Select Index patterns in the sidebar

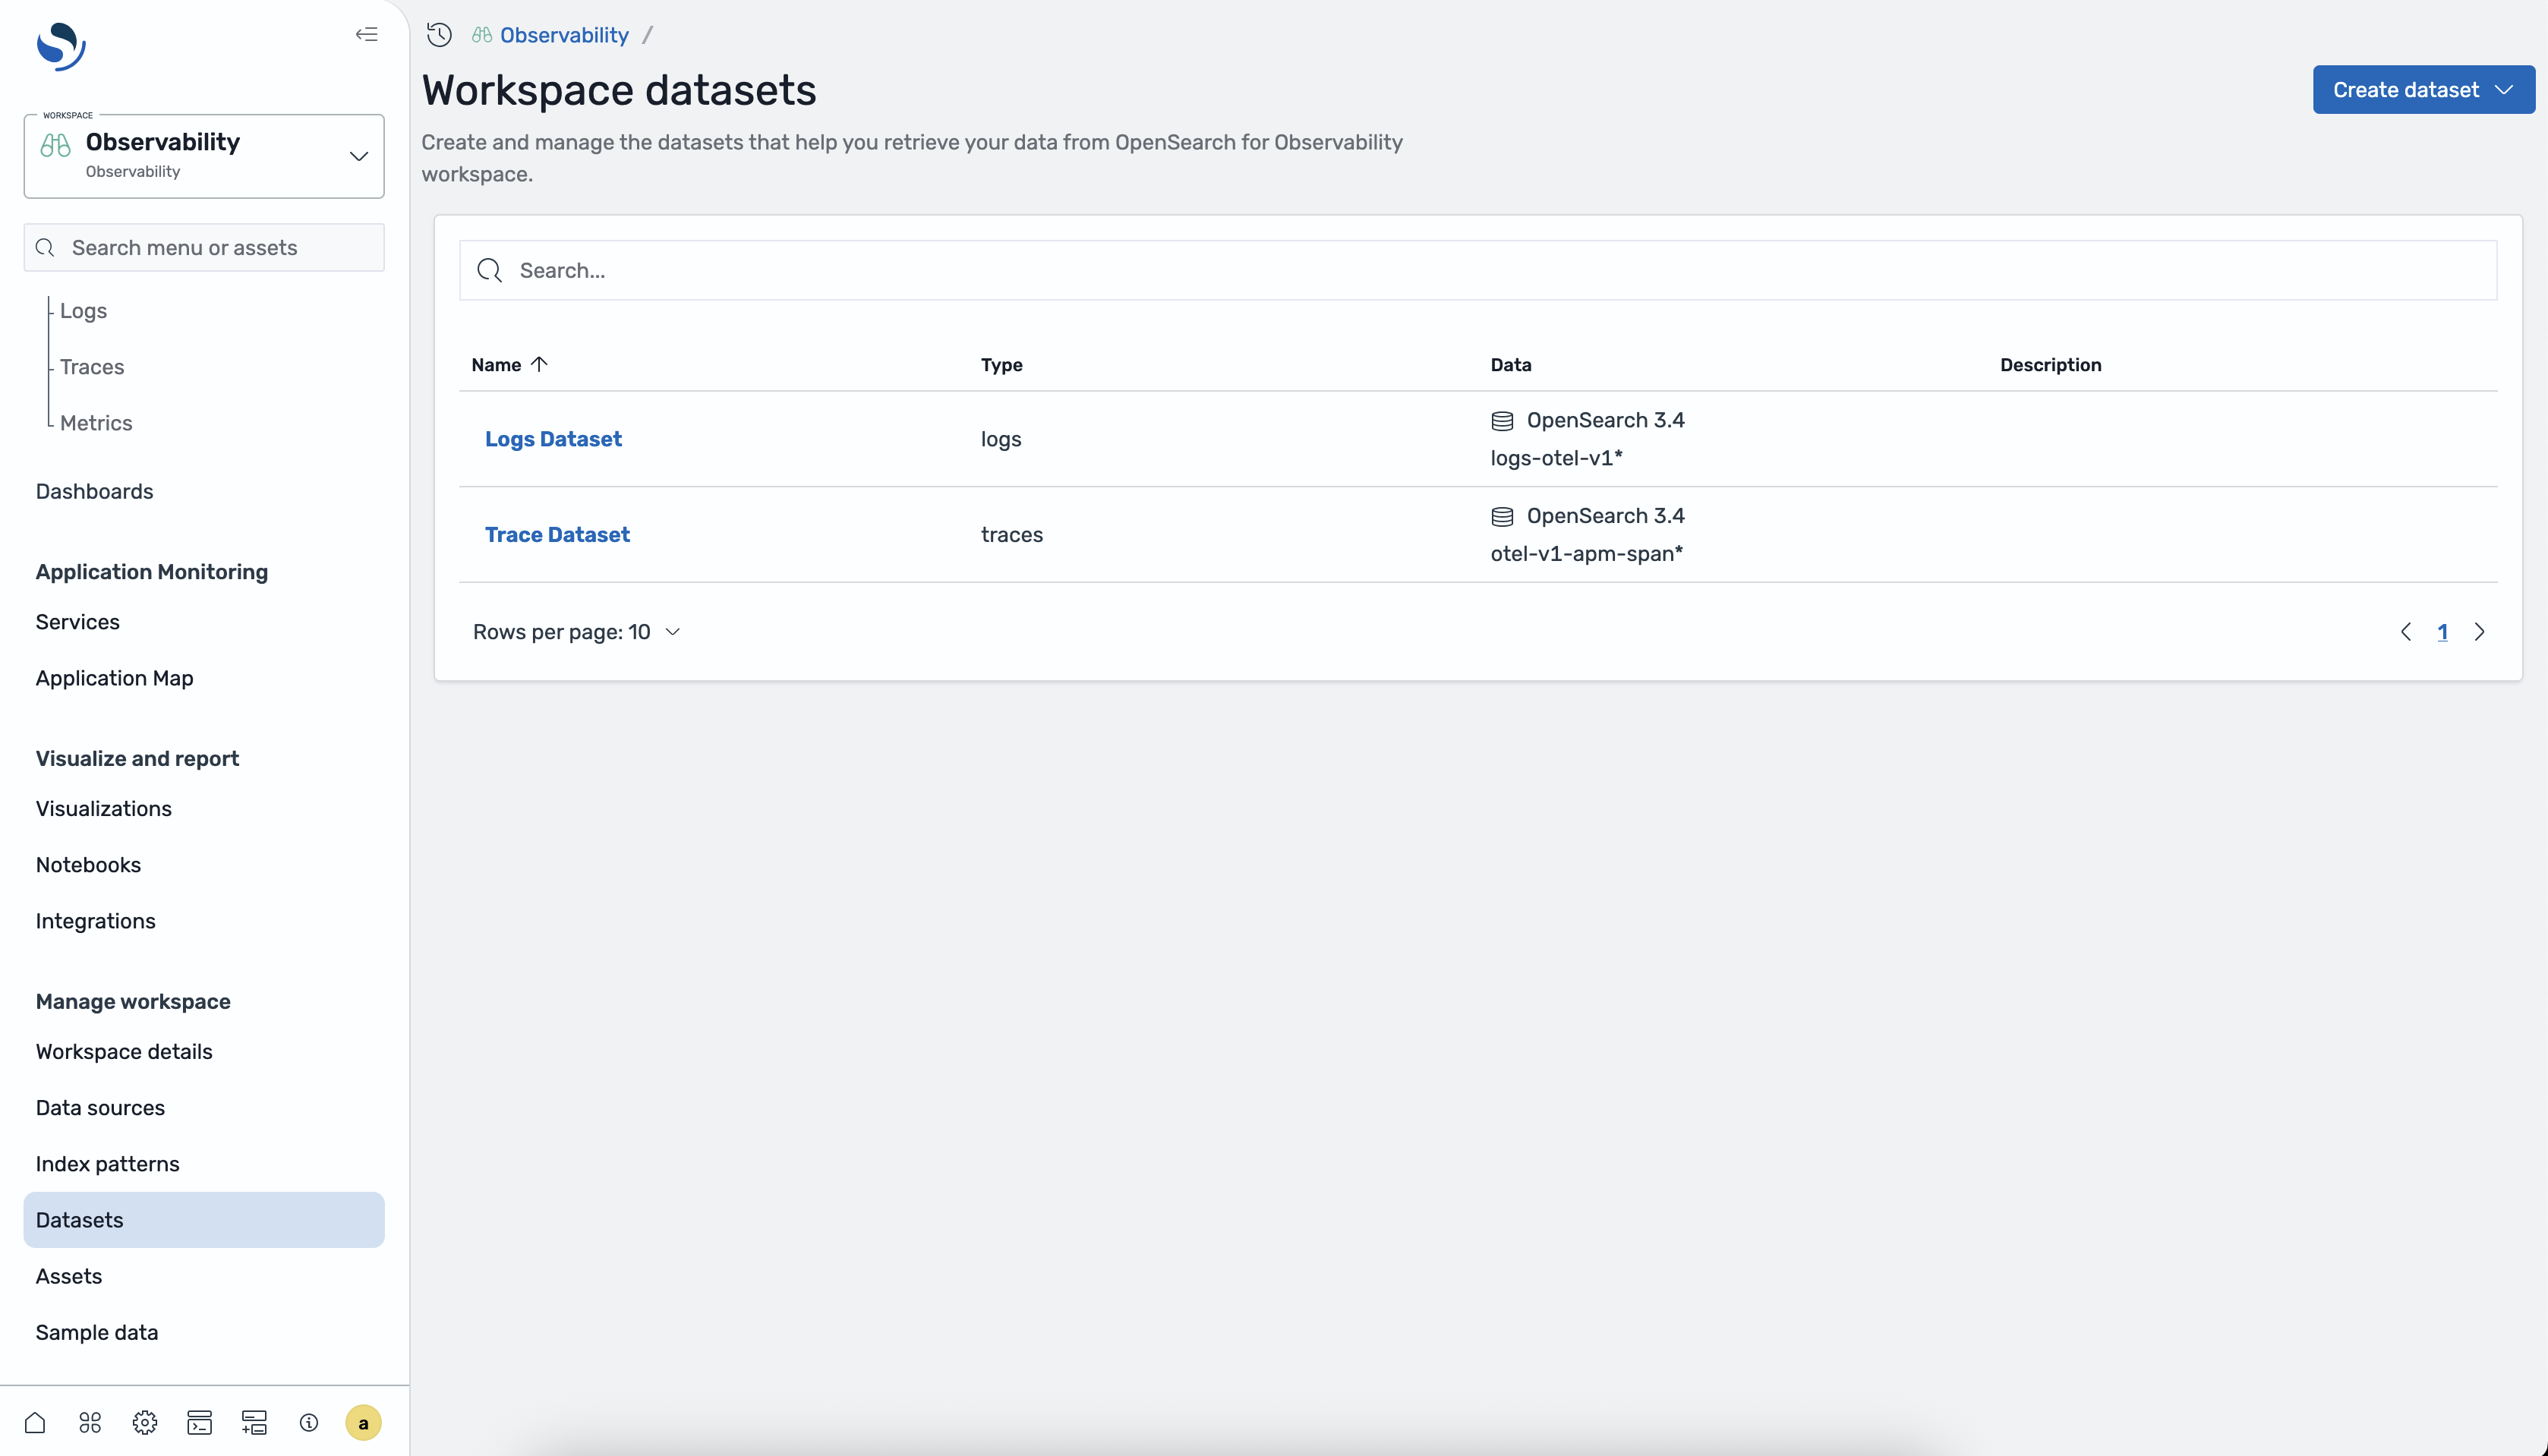(107, 1163)
